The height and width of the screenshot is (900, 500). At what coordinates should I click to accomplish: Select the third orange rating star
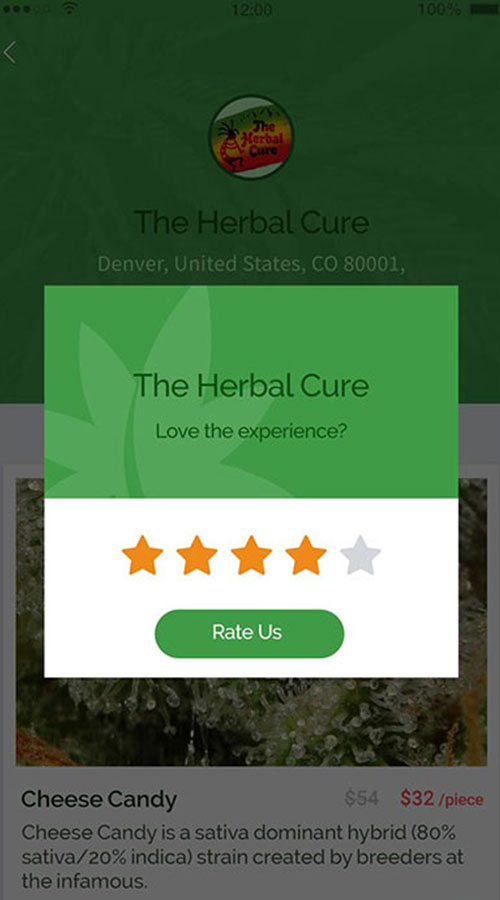[251, 555]
